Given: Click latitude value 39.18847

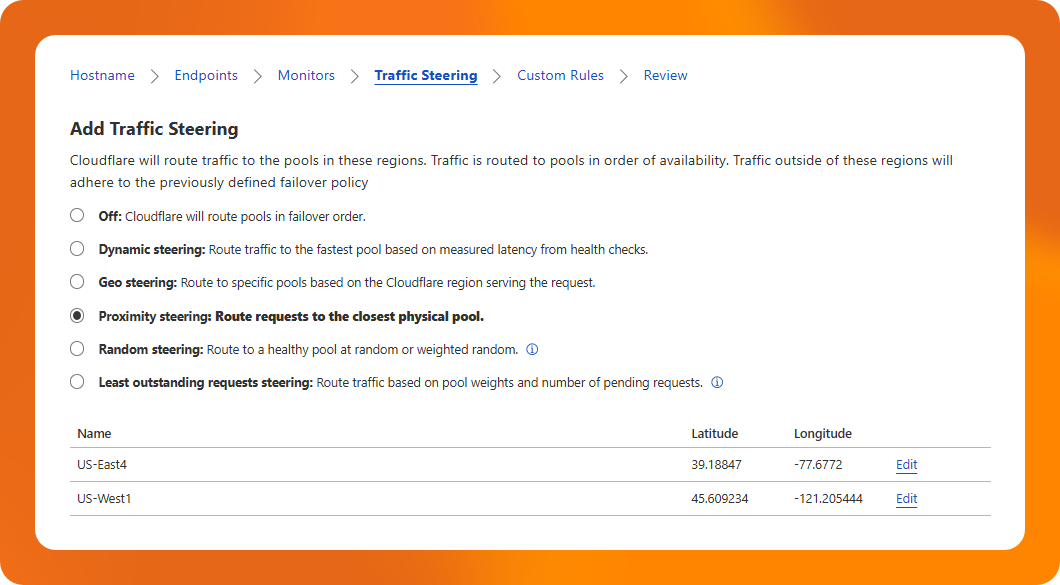Looking at the screenshot, I should tap(717, 465).
